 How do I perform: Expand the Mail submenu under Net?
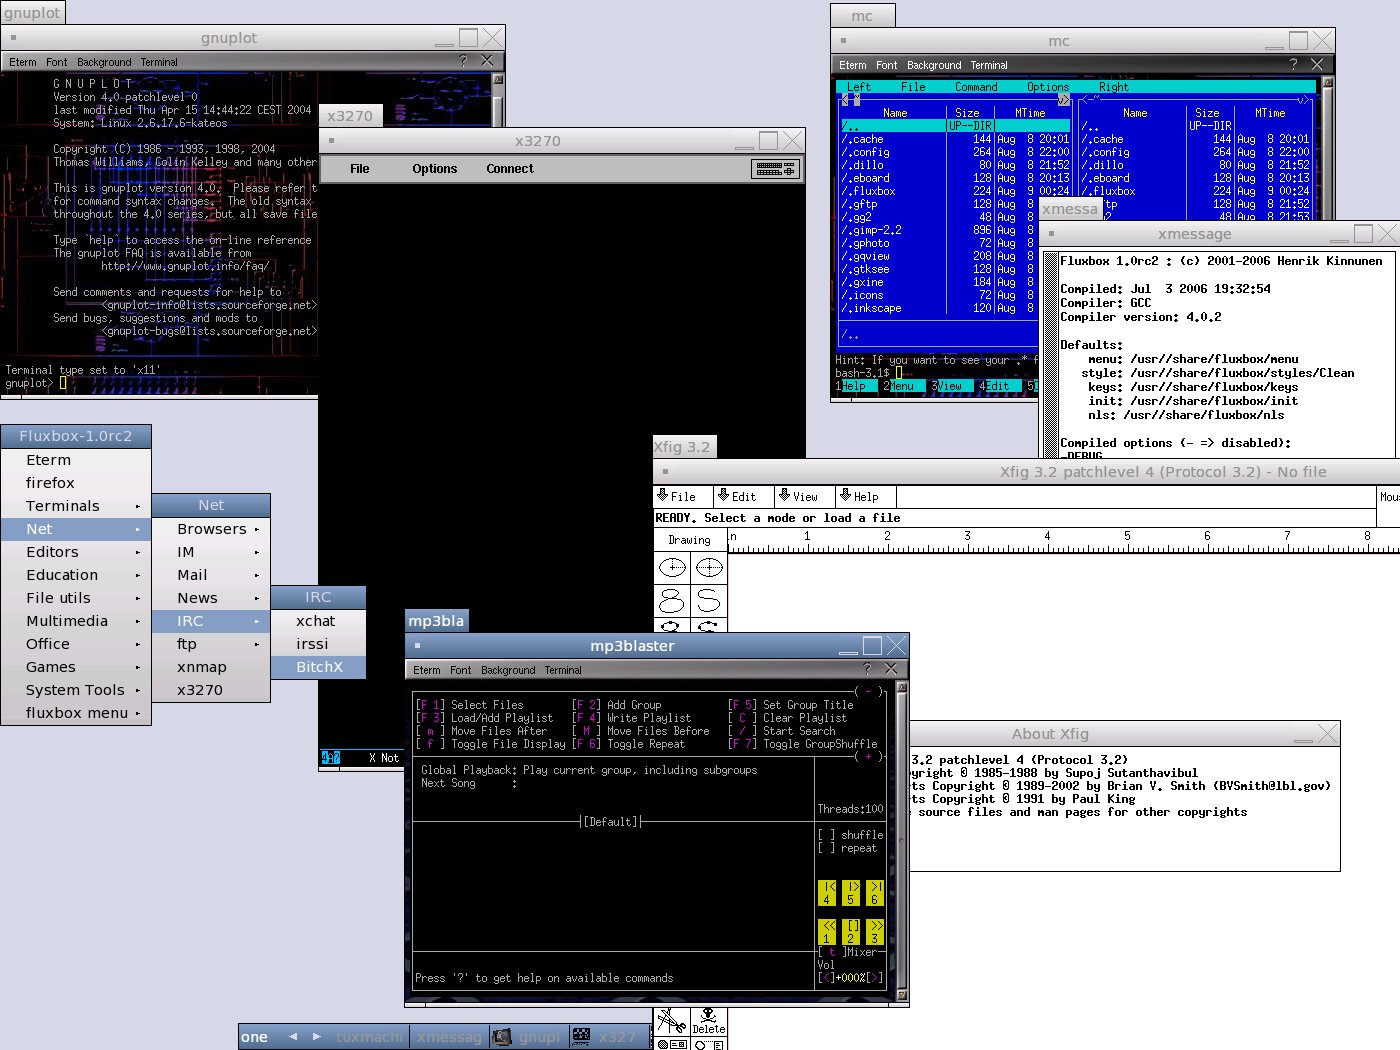click(211, 575)
